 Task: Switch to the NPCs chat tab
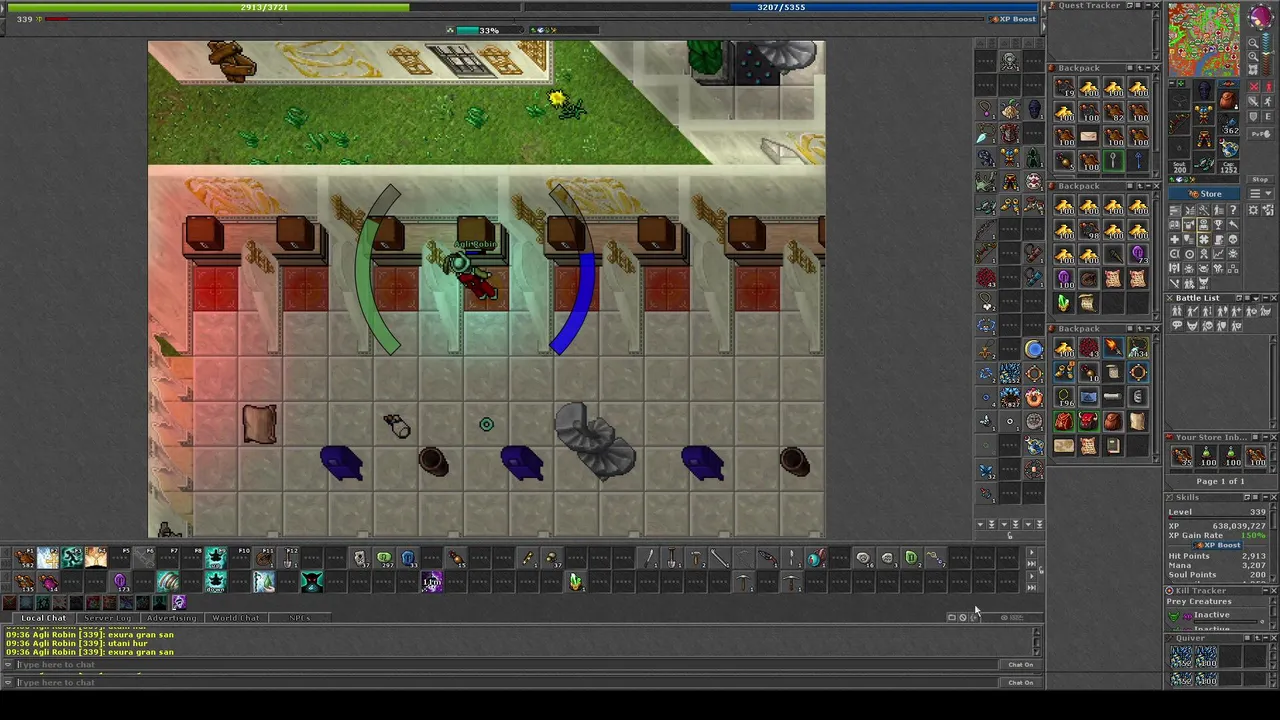[x=299, y=618]
